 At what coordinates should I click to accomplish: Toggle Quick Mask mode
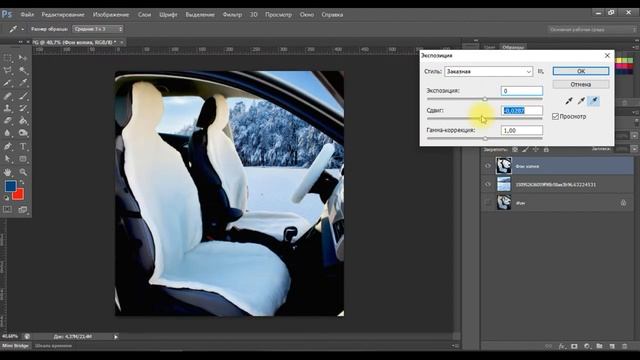[8, 209]
